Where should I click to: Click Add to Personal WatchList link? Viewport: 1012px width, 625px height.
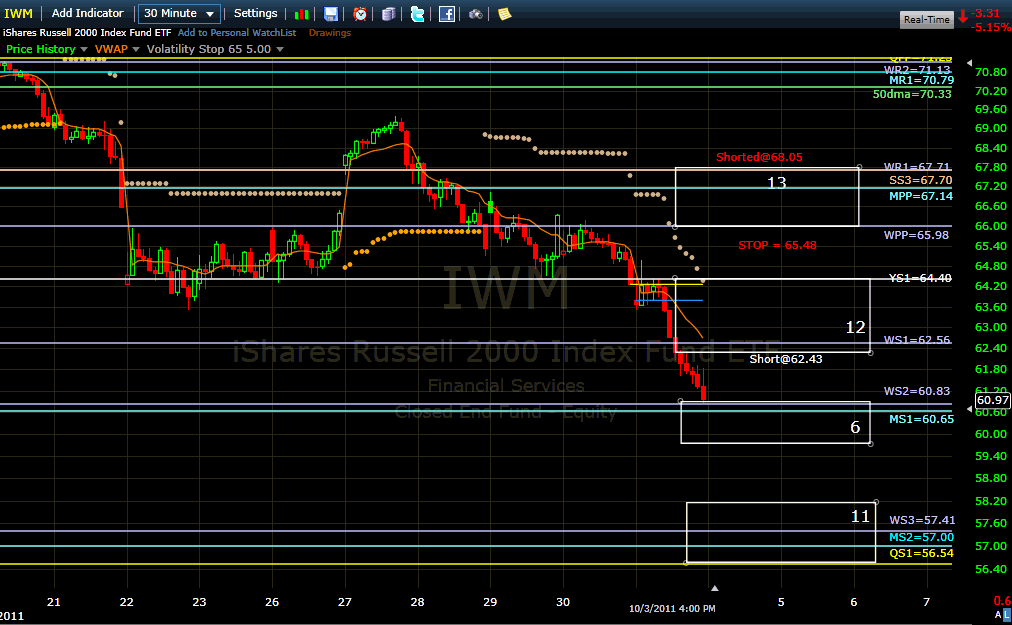pyautogui.click(x=237, y=32)
